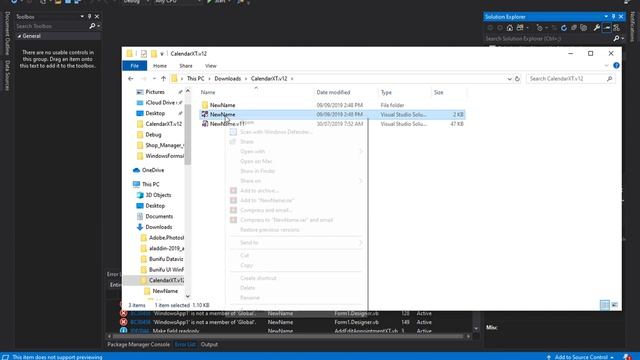Switch to Large icons view in Explorer
Screen dimensions: 640x360
click(614, 305)
